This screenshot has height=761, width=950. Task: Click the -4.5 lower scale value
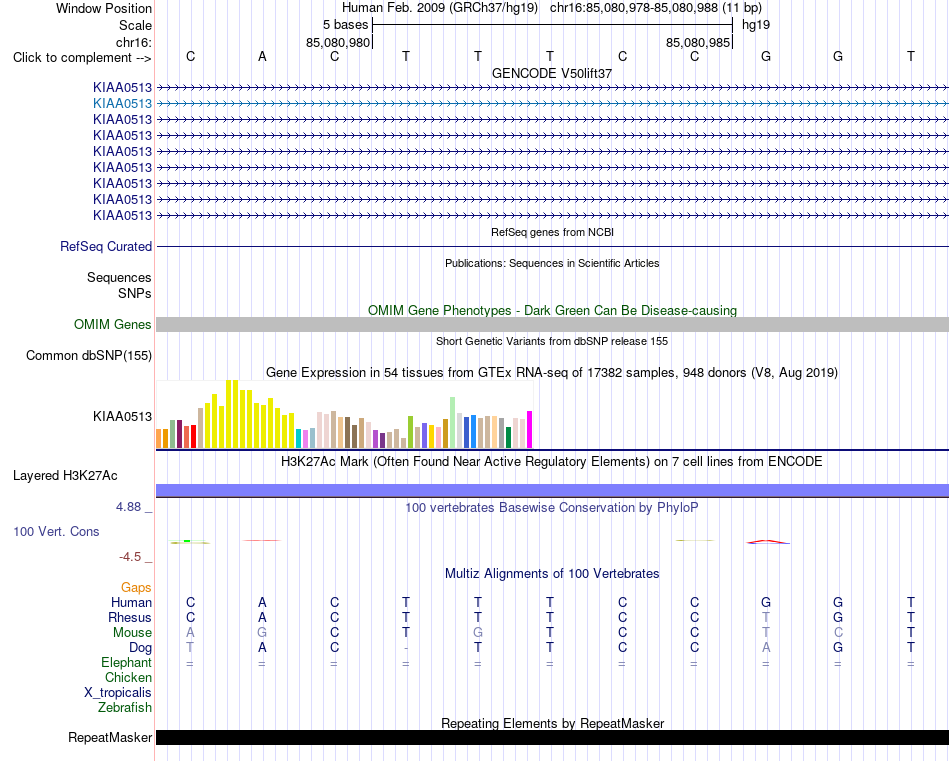pyautogui.click(x=130, y=557)
